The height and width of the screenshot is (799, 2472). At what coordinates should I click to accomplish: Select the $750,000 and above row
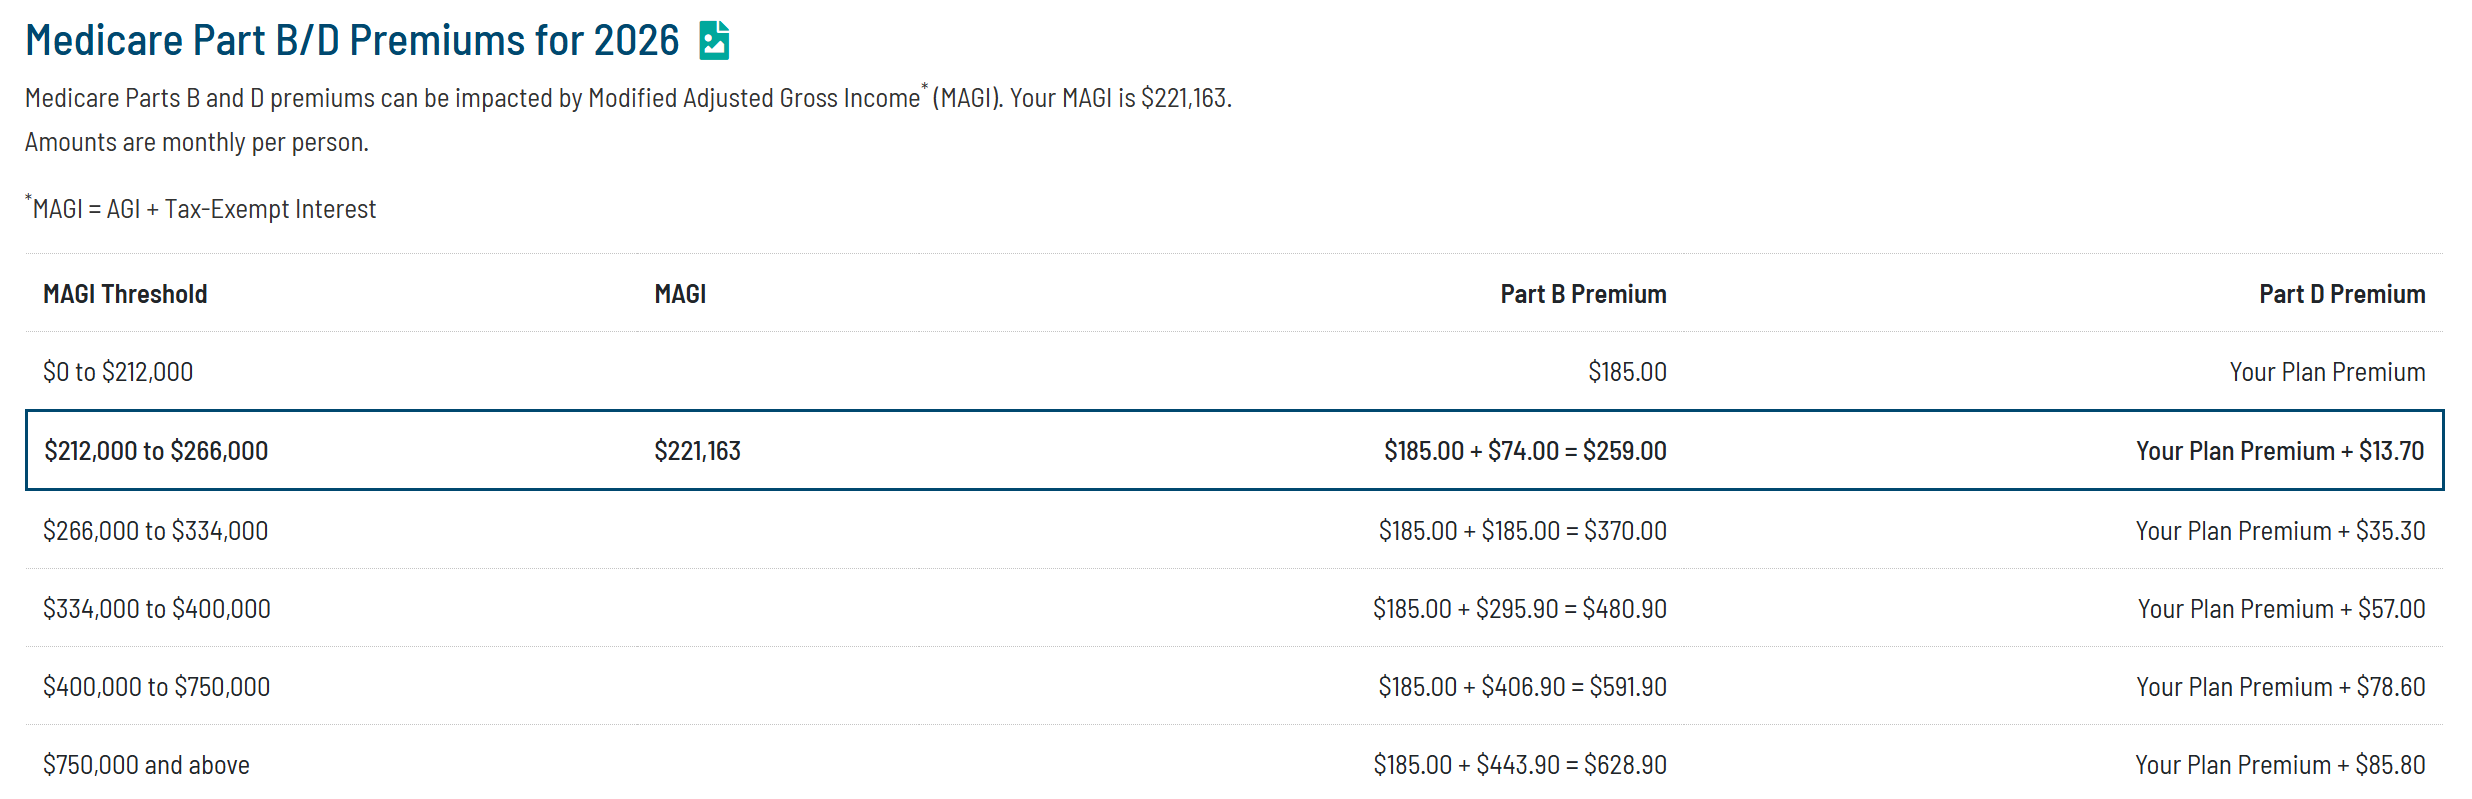(x=1234, y=764)
